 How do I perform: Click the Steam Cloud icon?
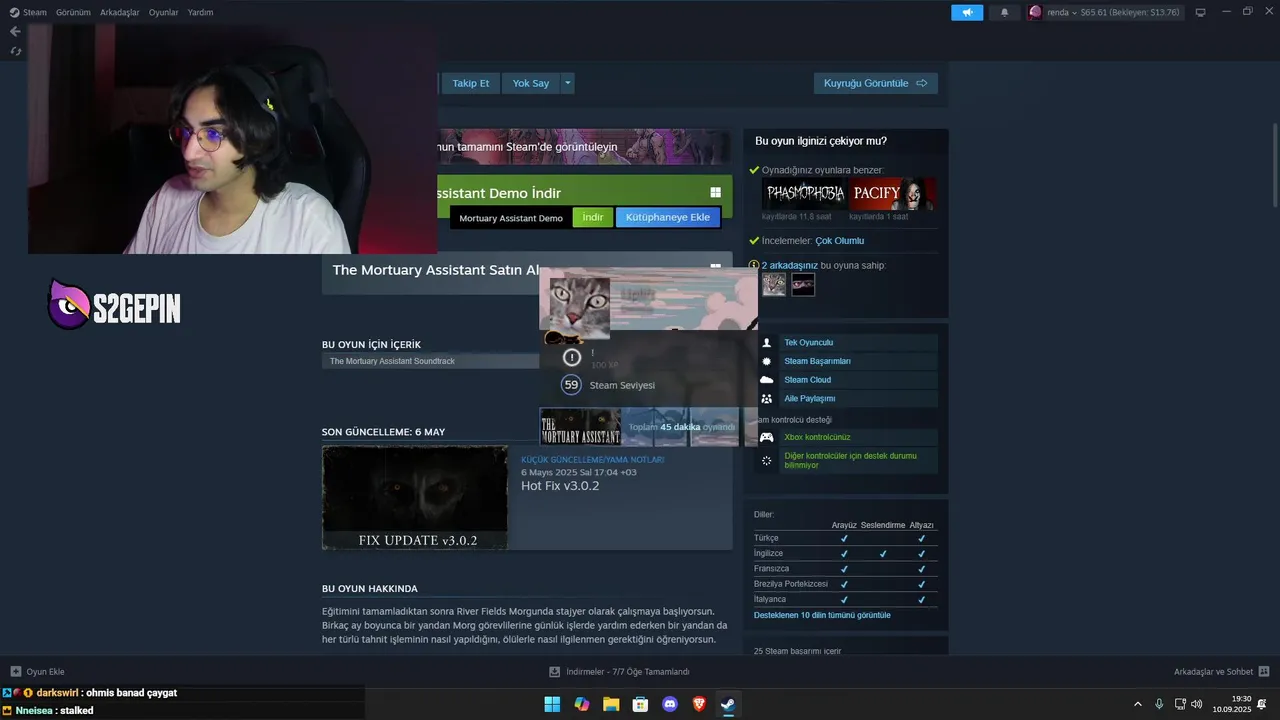coord(767,380)
